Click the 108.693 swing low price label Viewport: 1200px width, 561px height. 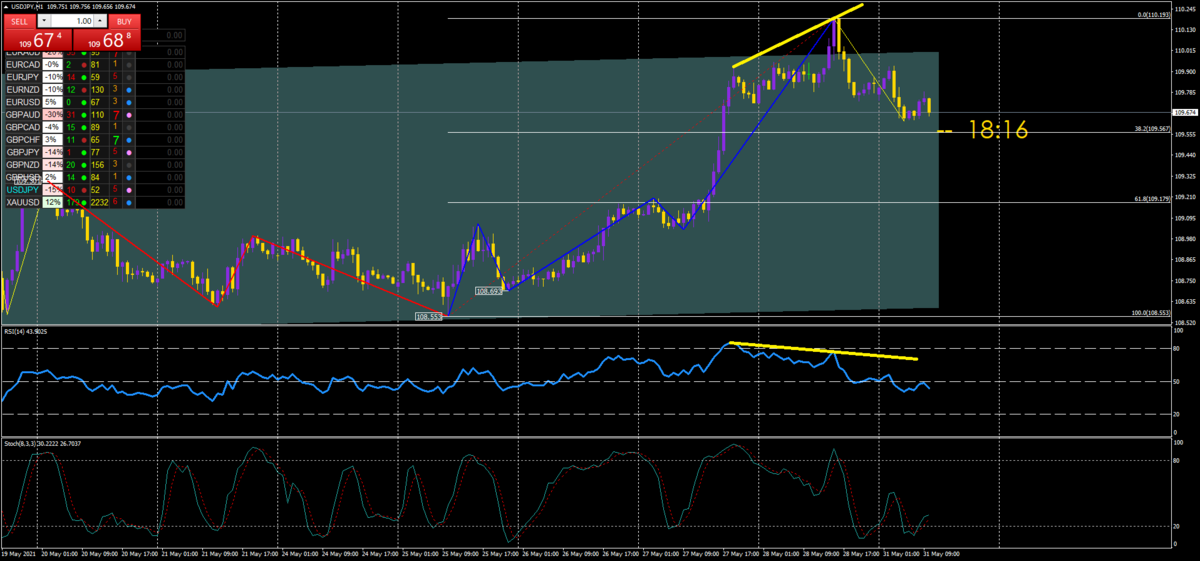(x=488, y=290)
